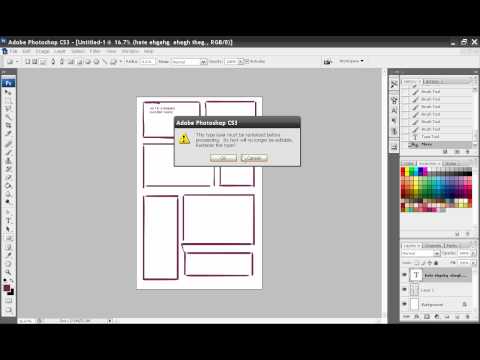Click the Add layer style fx icon
The image size is (480, 360).
417,316
